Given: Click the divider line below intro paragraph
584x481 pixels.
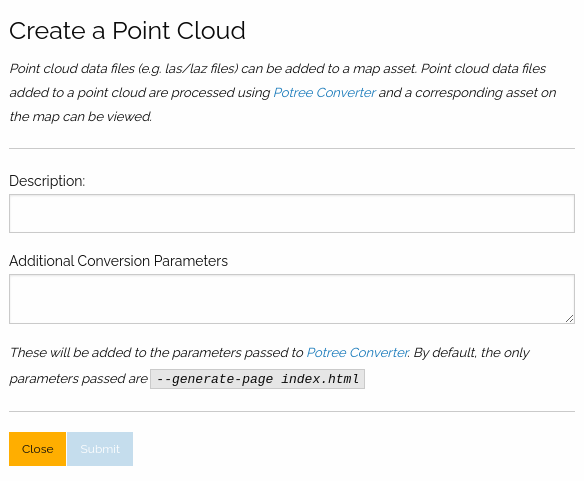Looking at the screenshot, I should coord(292,148).
